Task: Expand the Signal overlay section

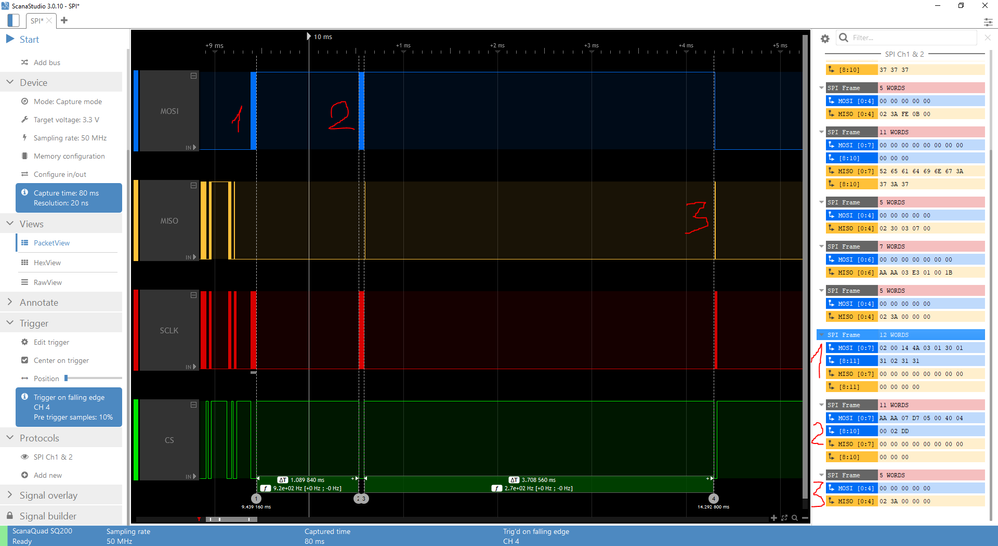Action: pos(10,494)
